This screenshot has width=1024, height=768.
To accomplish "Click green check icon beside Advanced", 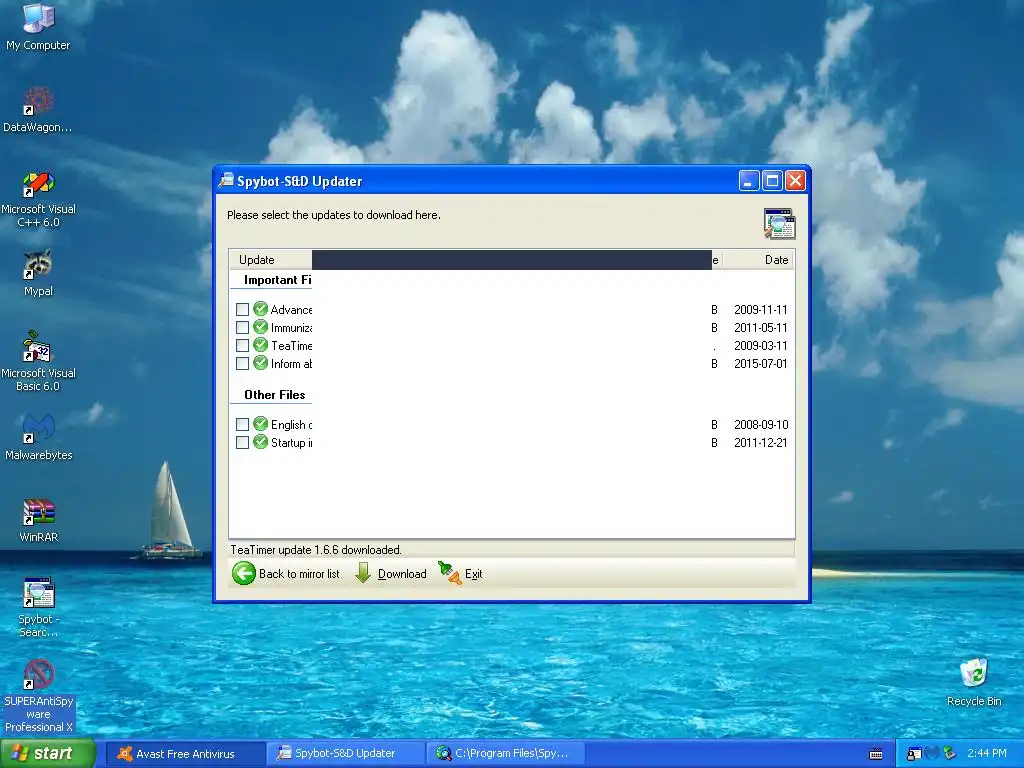I will [261, 309].
